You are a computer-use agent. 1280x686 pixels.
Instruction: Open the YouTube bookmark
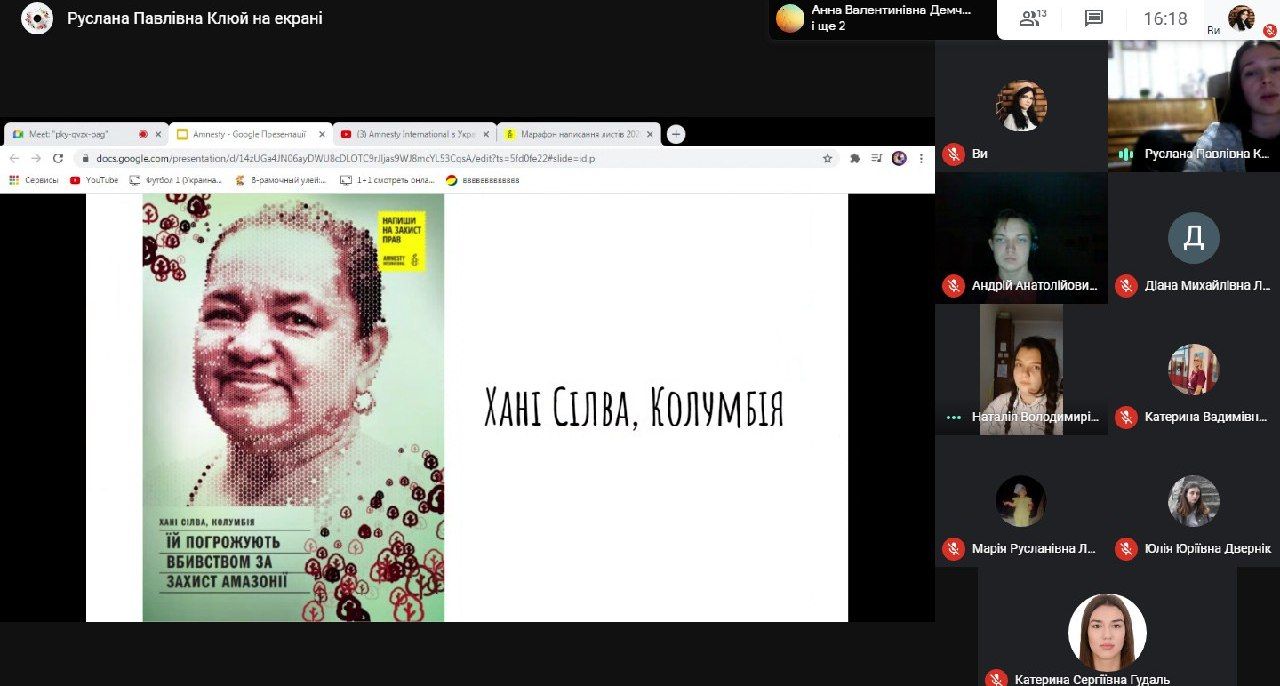tap(95, 180)
